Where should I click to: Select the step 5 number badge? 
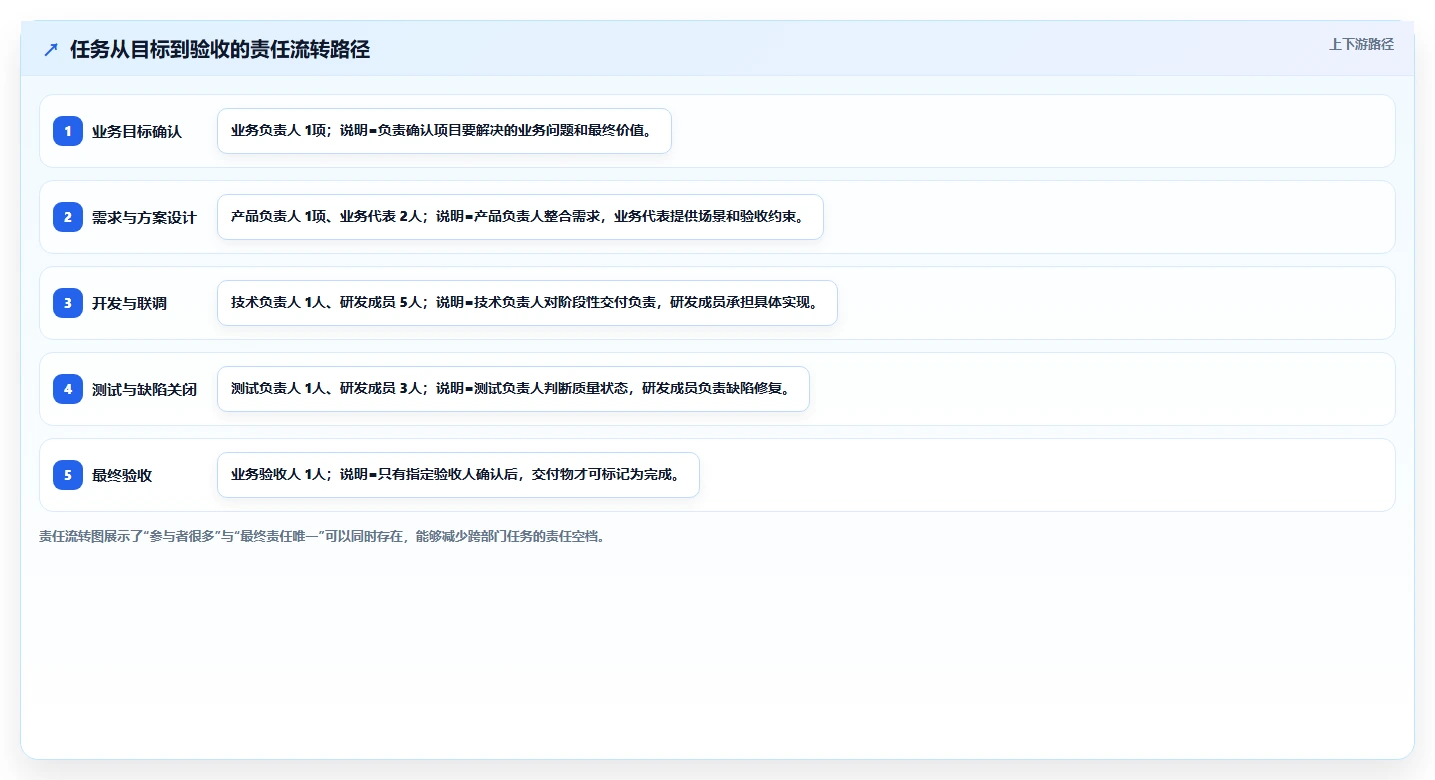point(68,475)
